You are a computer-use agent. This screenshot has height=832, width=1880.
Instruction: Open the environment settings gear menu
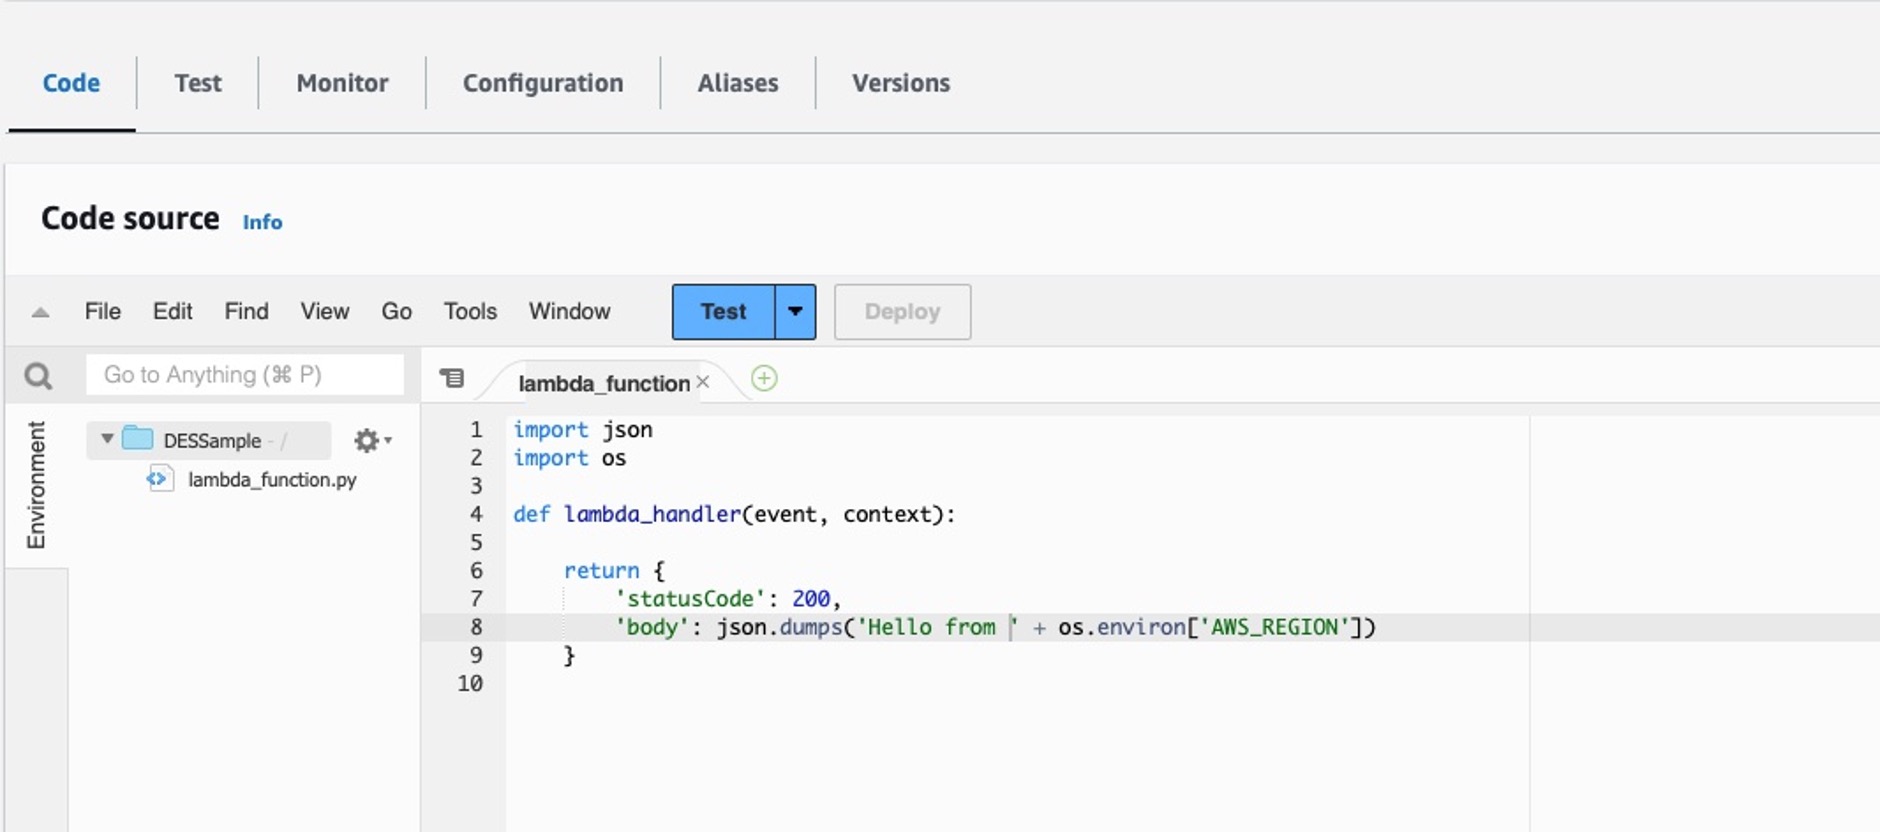pos(371,440)
